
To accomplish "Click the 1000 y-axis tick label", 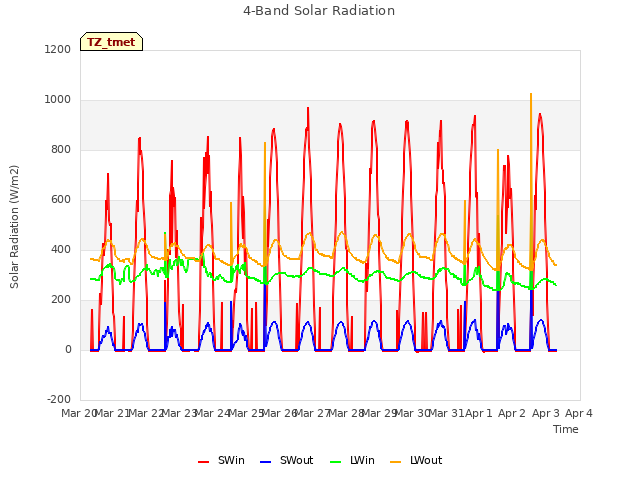I will (58, 100).
